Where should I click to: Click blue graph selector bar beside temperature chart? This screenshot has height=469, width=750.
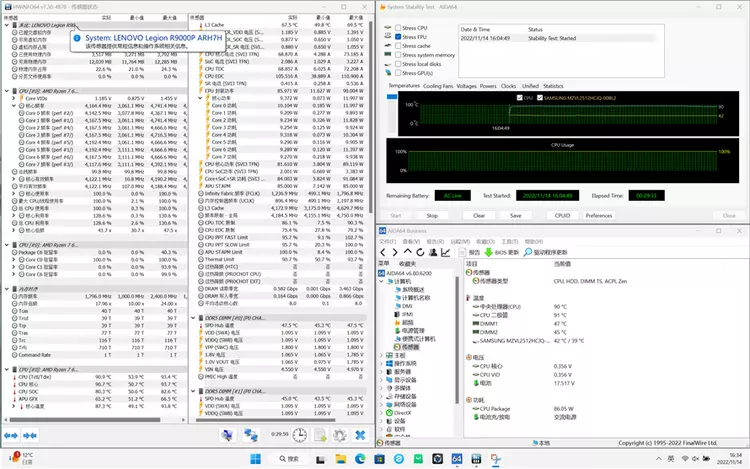[392, 97]
